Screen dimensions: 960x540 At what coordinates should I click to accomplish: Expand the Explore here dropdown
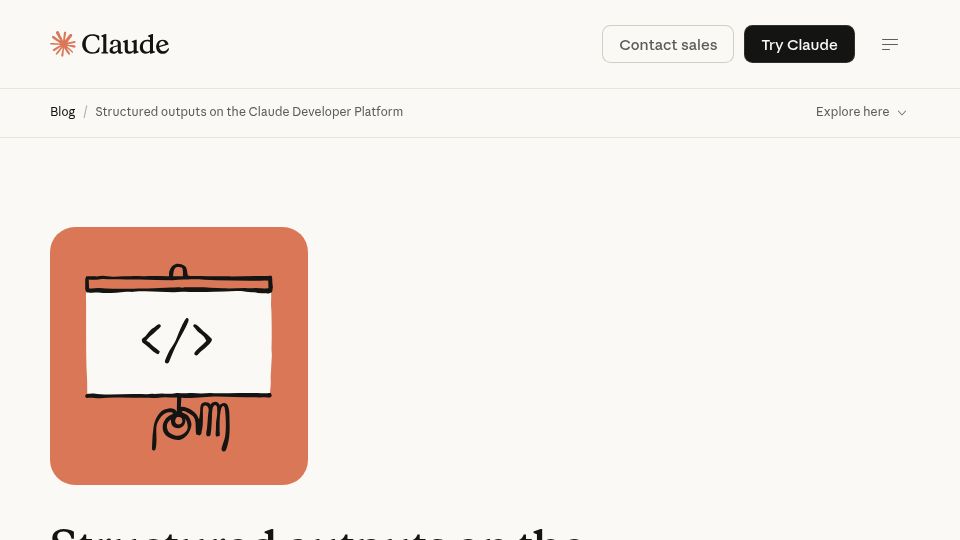click(x=861, y=112)
